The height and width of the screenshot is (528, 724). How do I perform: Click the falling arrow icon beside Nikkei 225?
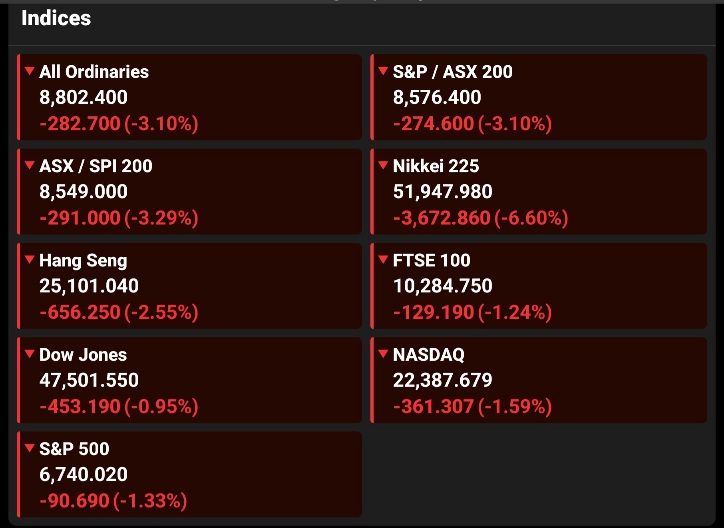[x=383, y=166]
